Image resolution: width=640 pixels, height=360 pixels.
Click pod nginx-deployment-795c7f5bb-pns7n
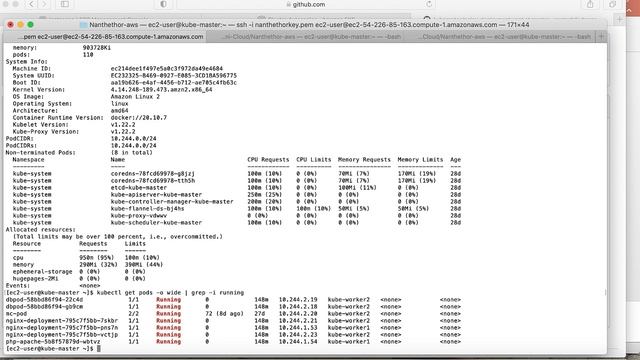click(x=62, y=327)
